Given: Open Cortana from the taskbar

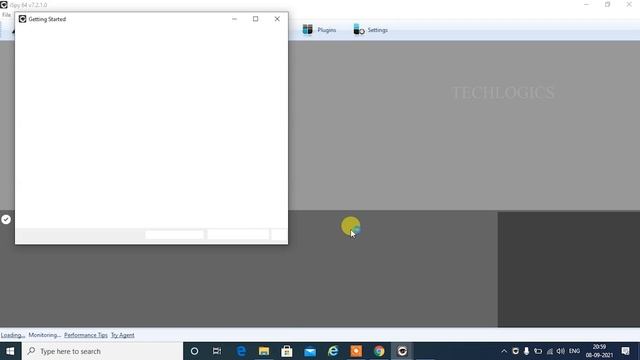Looking at the screenshot, I should [x=194, y=351].
